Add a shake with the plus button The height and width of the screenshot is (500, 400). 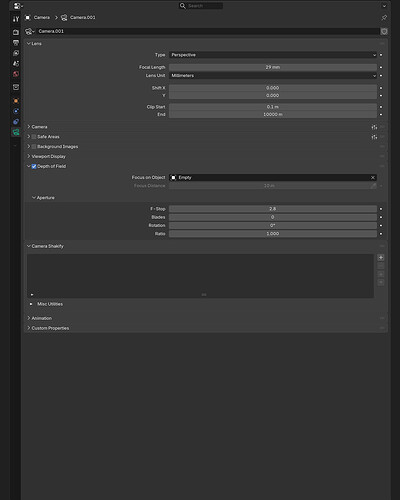click(x=381, y=258)
